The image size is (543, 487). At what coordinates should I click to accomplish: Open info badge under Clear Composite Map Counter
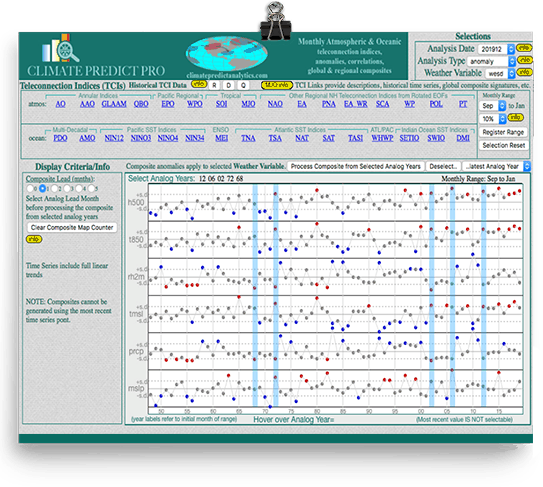[x=34, y=239]
